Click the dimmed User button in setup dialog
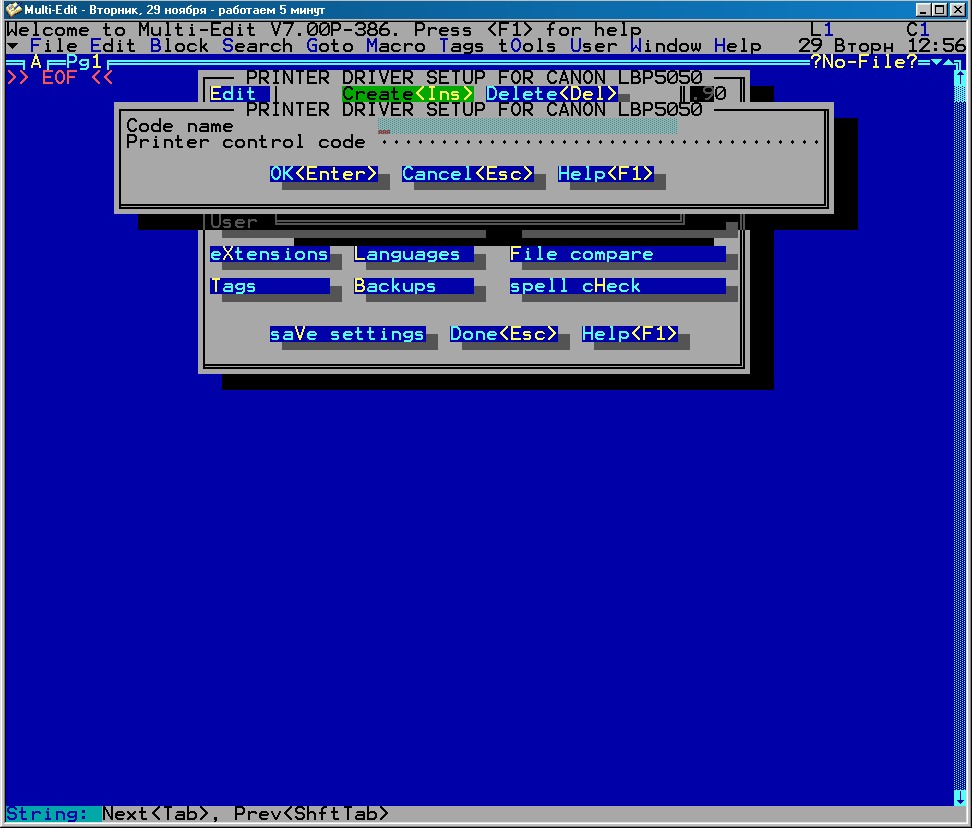972x828 pixels. point(234,222)
